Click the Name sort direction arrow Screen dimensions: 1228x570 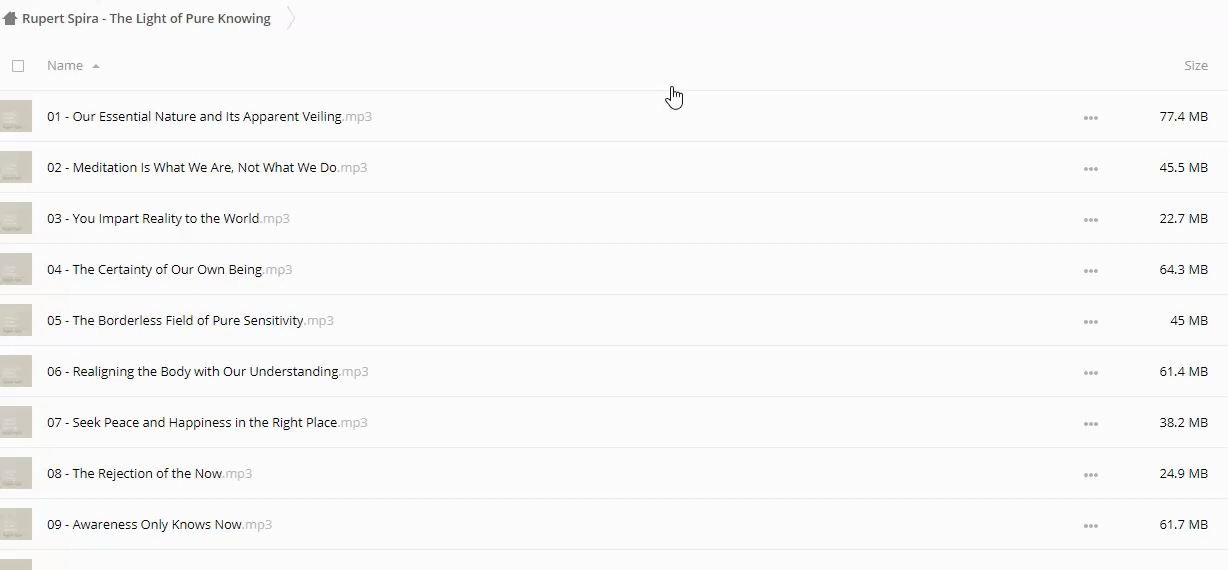96,66
